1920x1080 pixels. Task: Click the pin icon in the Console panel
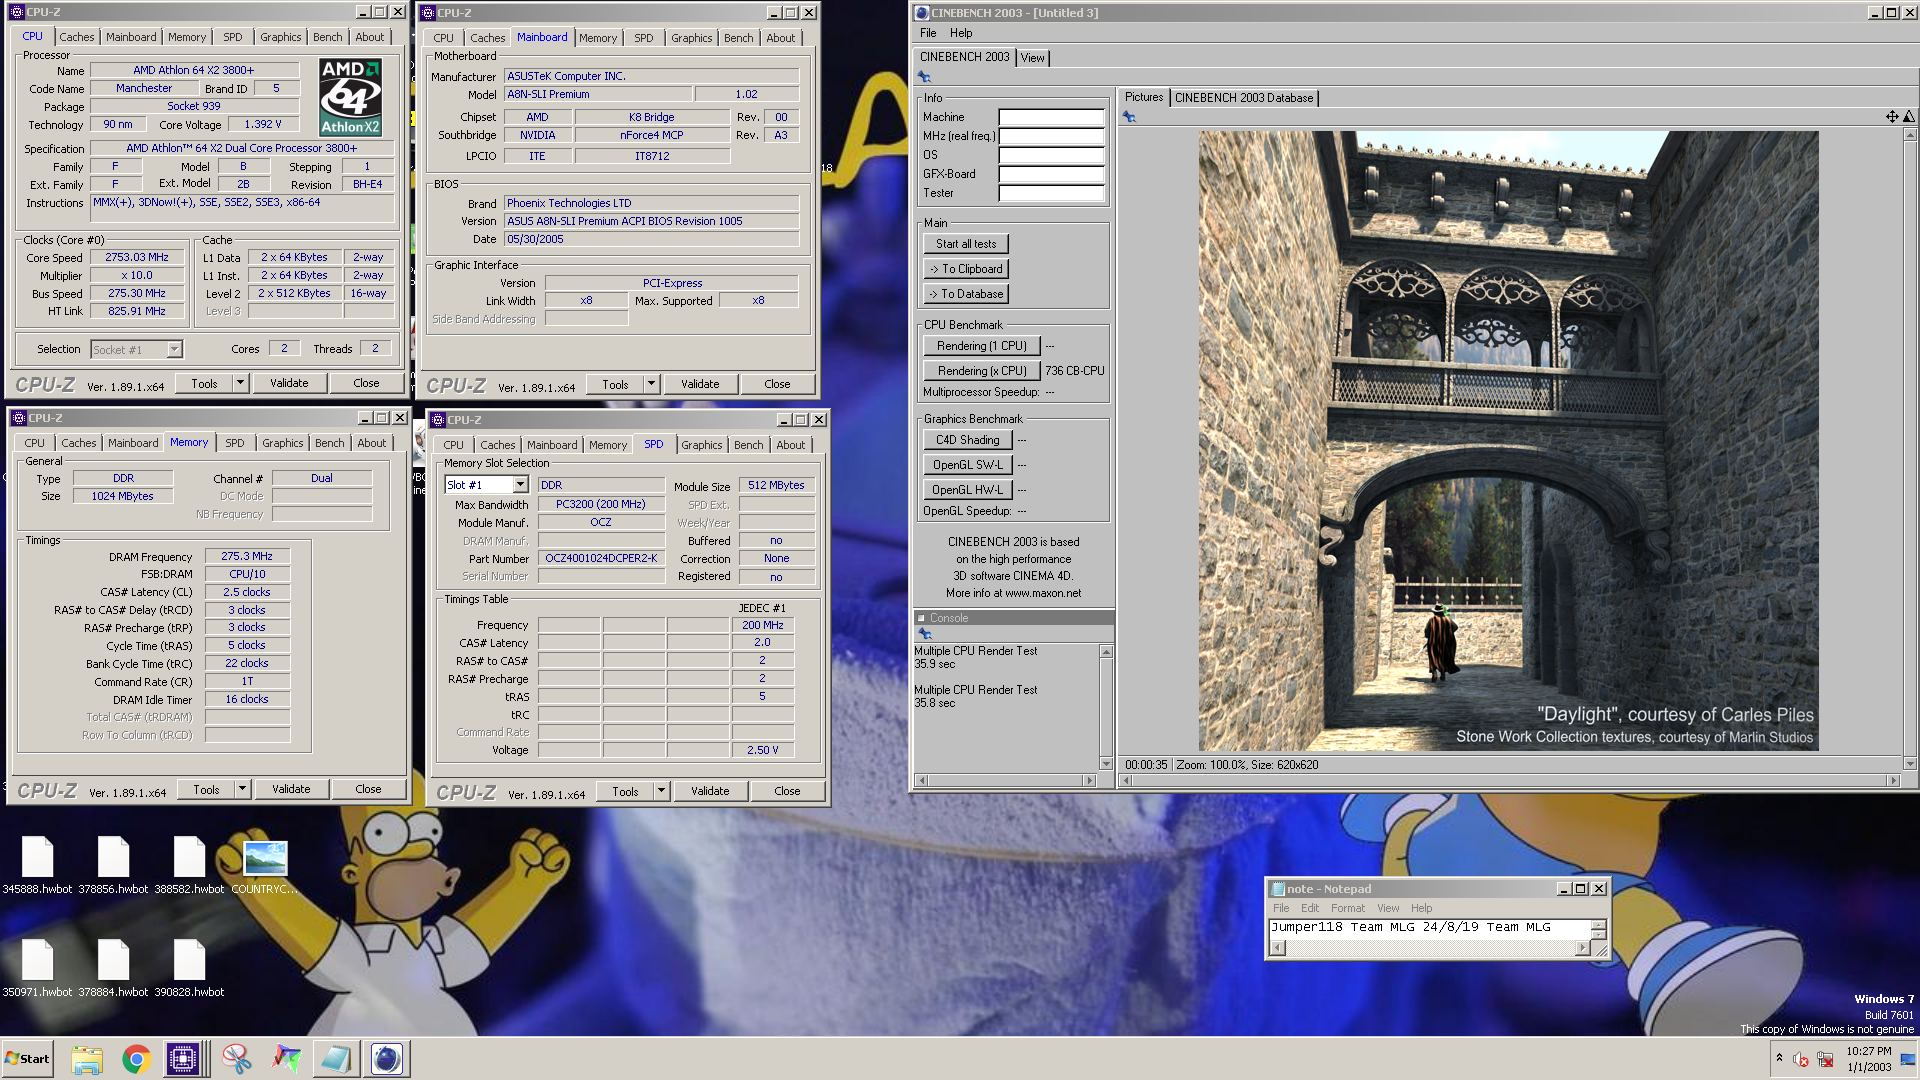click(925, 634)
